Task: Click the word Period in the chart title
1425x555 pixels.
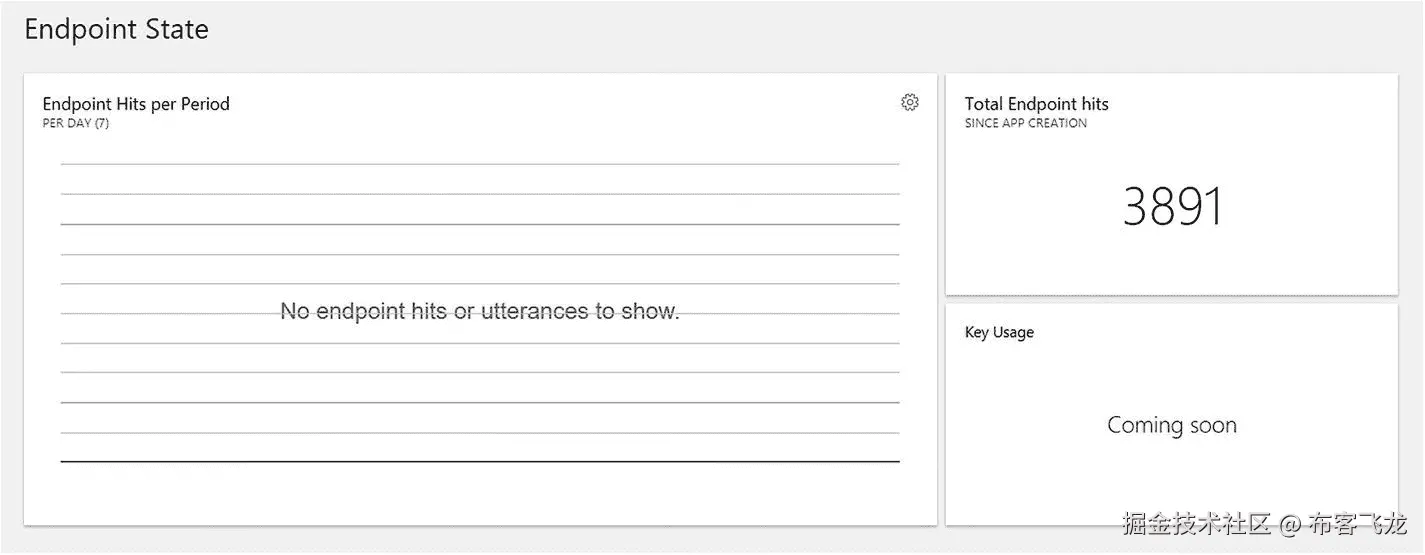Action: (205, 104)
